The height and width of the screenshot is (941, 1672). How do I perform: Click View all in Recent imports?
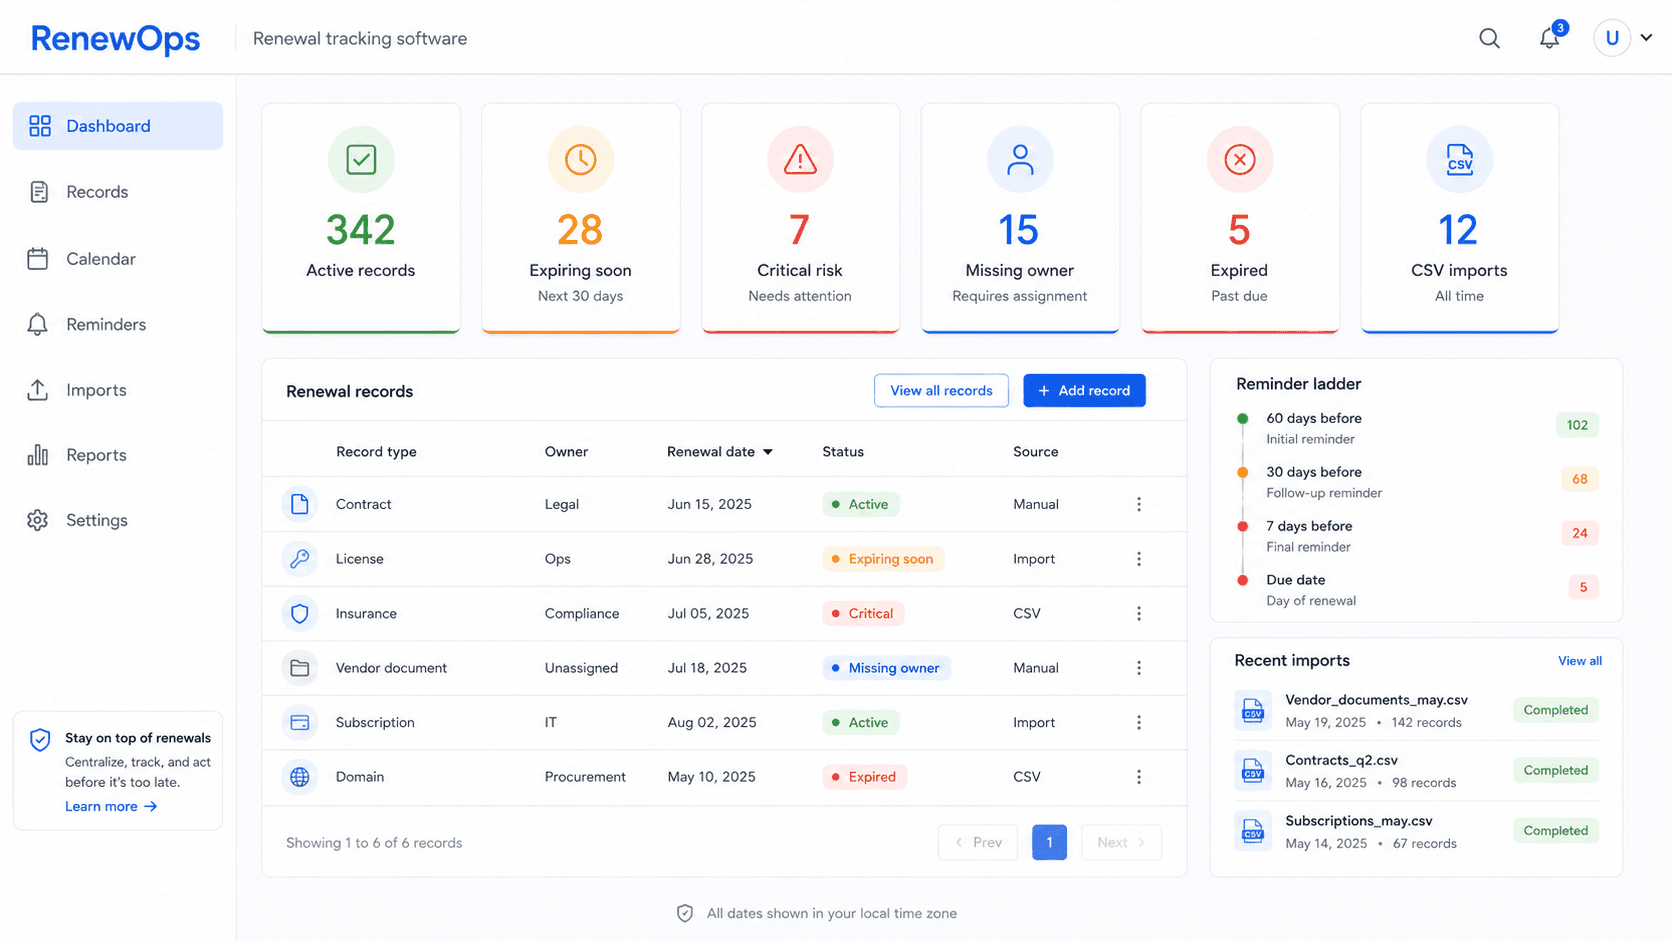click(1580, 661)
